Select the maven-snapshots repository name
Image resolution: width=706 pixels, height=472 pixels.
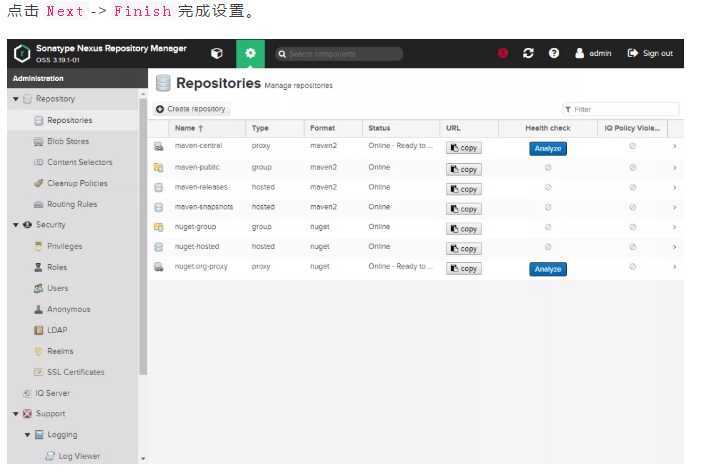[204, 207]
